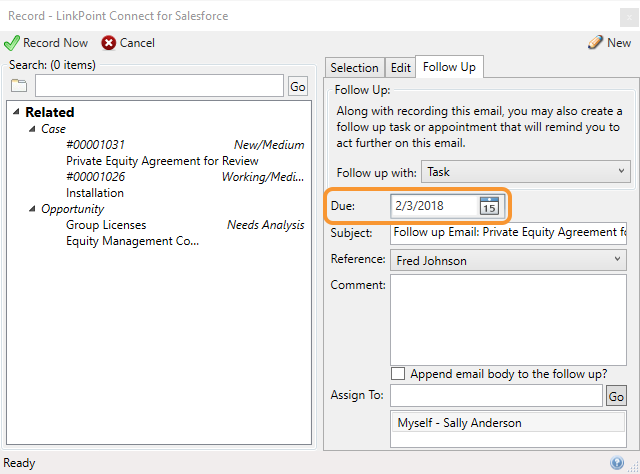The image size is (640, 474).
Task: Click the folder icon beside search box
Action: point(19,86)
